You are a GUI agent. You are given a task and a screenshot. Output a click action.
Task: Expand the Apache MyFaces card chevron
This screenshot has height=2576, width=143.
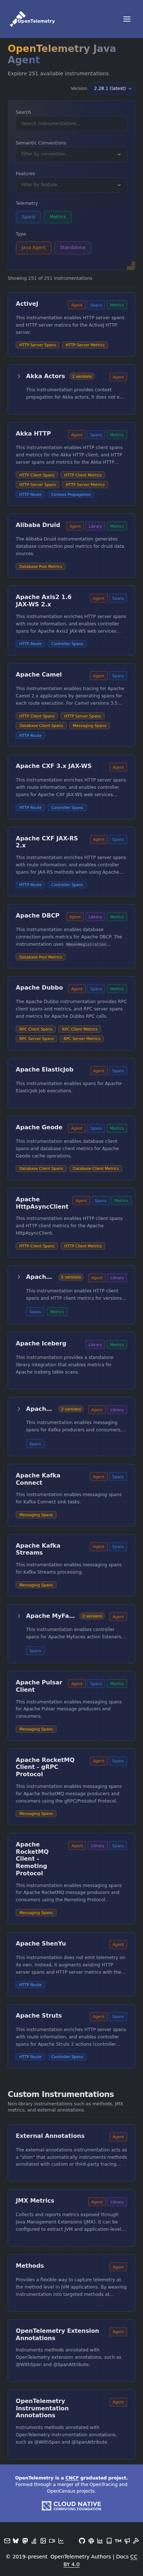click(x=19, y=1616)
